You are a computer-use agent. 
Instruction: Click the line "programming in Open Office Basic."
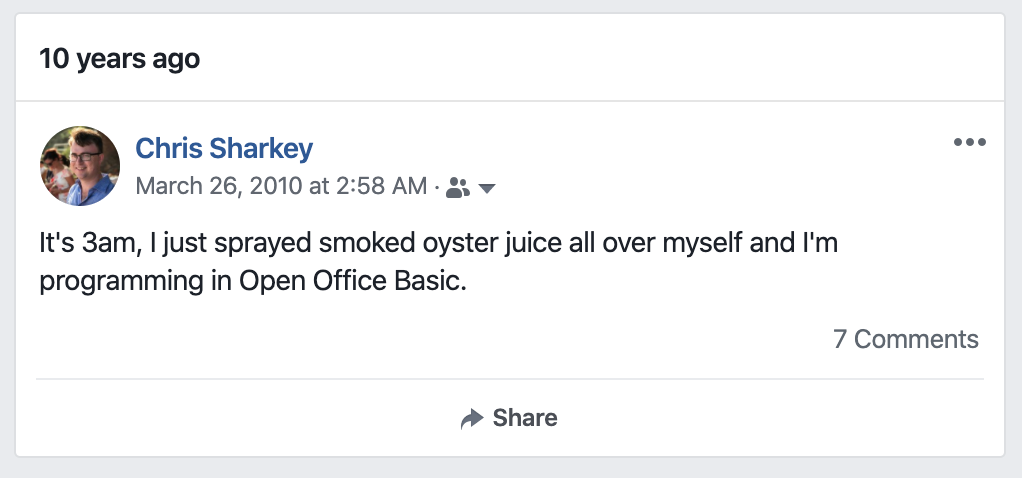pyautogui.click(x=253, y=282)
